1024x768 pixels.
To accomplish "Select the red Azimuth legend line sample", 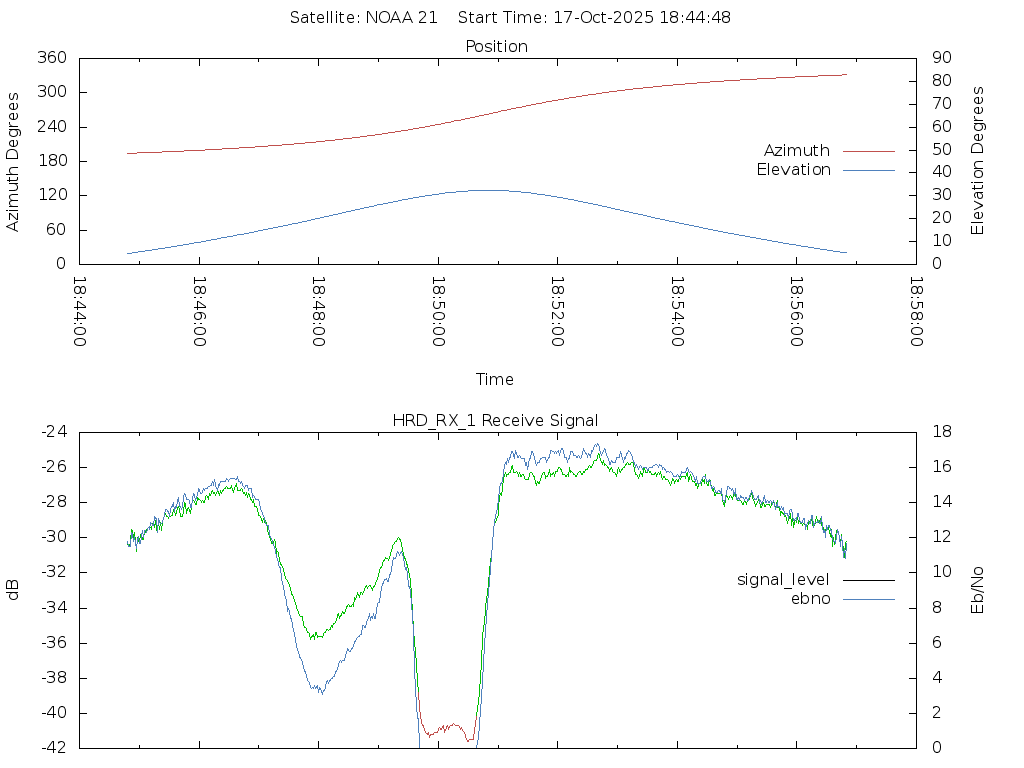I will 868,151.
